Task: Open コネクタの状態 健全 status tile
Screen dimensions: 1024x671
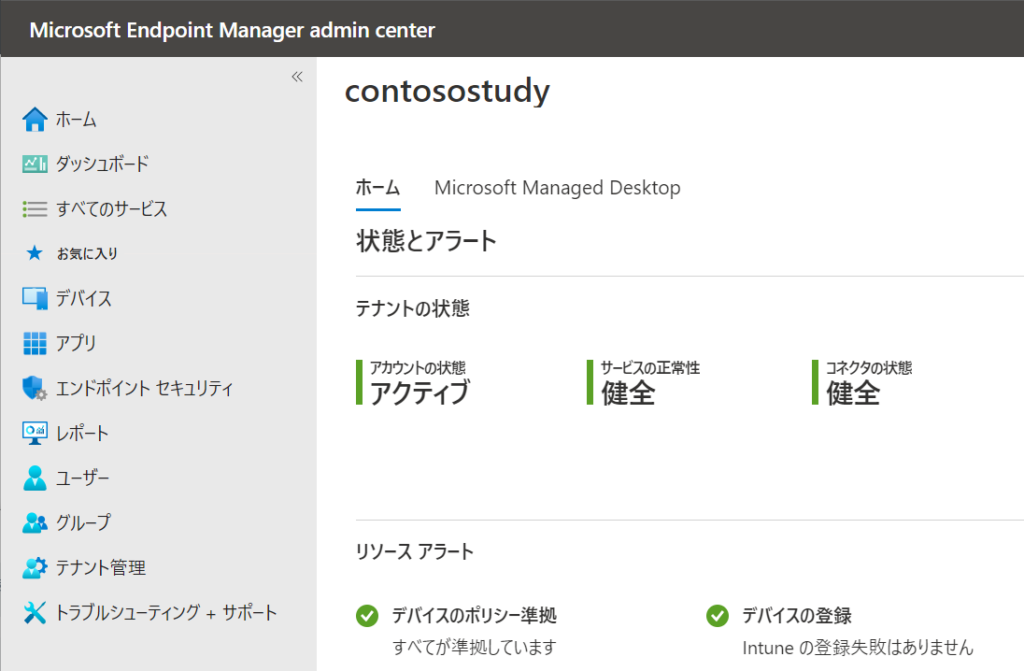Action: click(x=862, y=383)
